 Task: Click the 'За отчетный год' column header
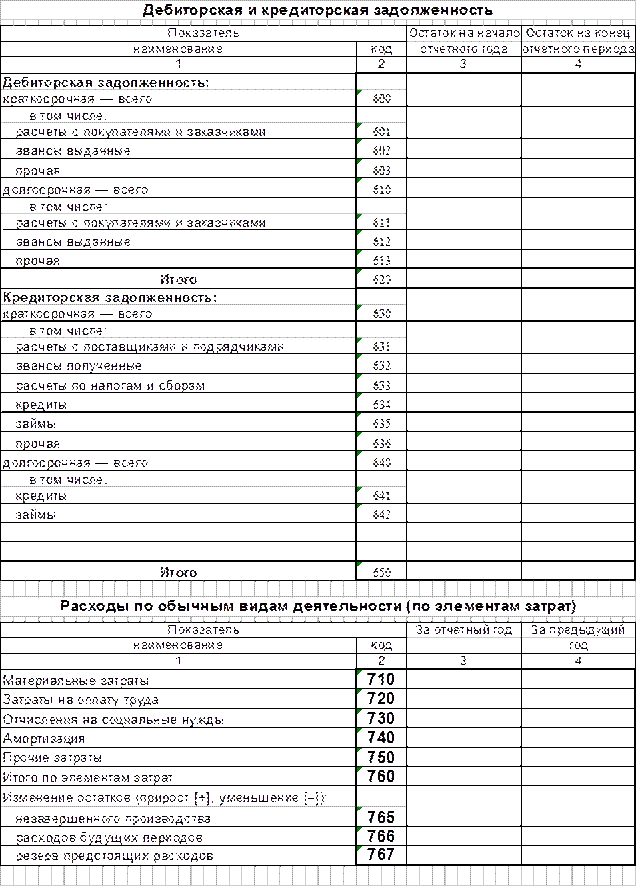pos(464,638)
